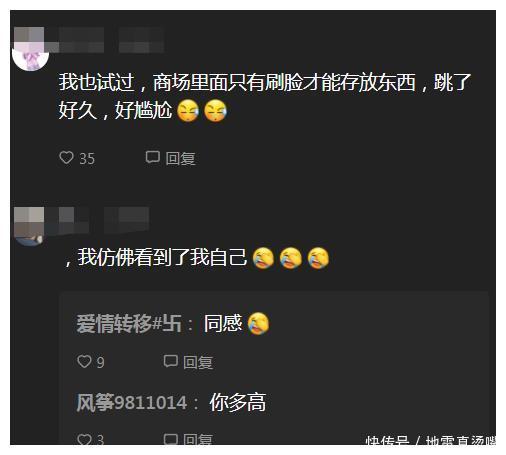Open profile of 爱情转移#卐
Viewport: 506px width, 455px height.
(129, 324)
